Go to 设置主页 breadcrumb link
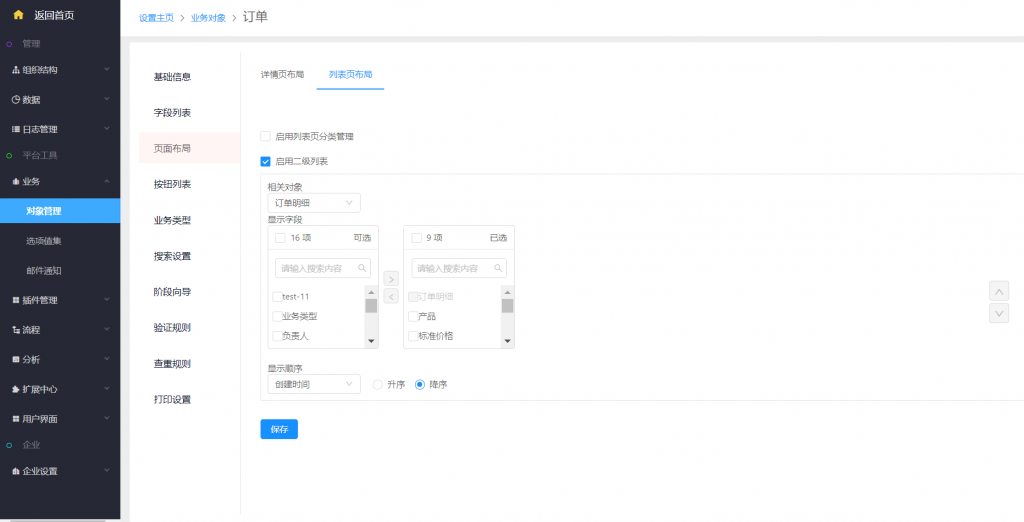Image resolution: width=1024 pixels, height=522 pixels. [156, 18]
